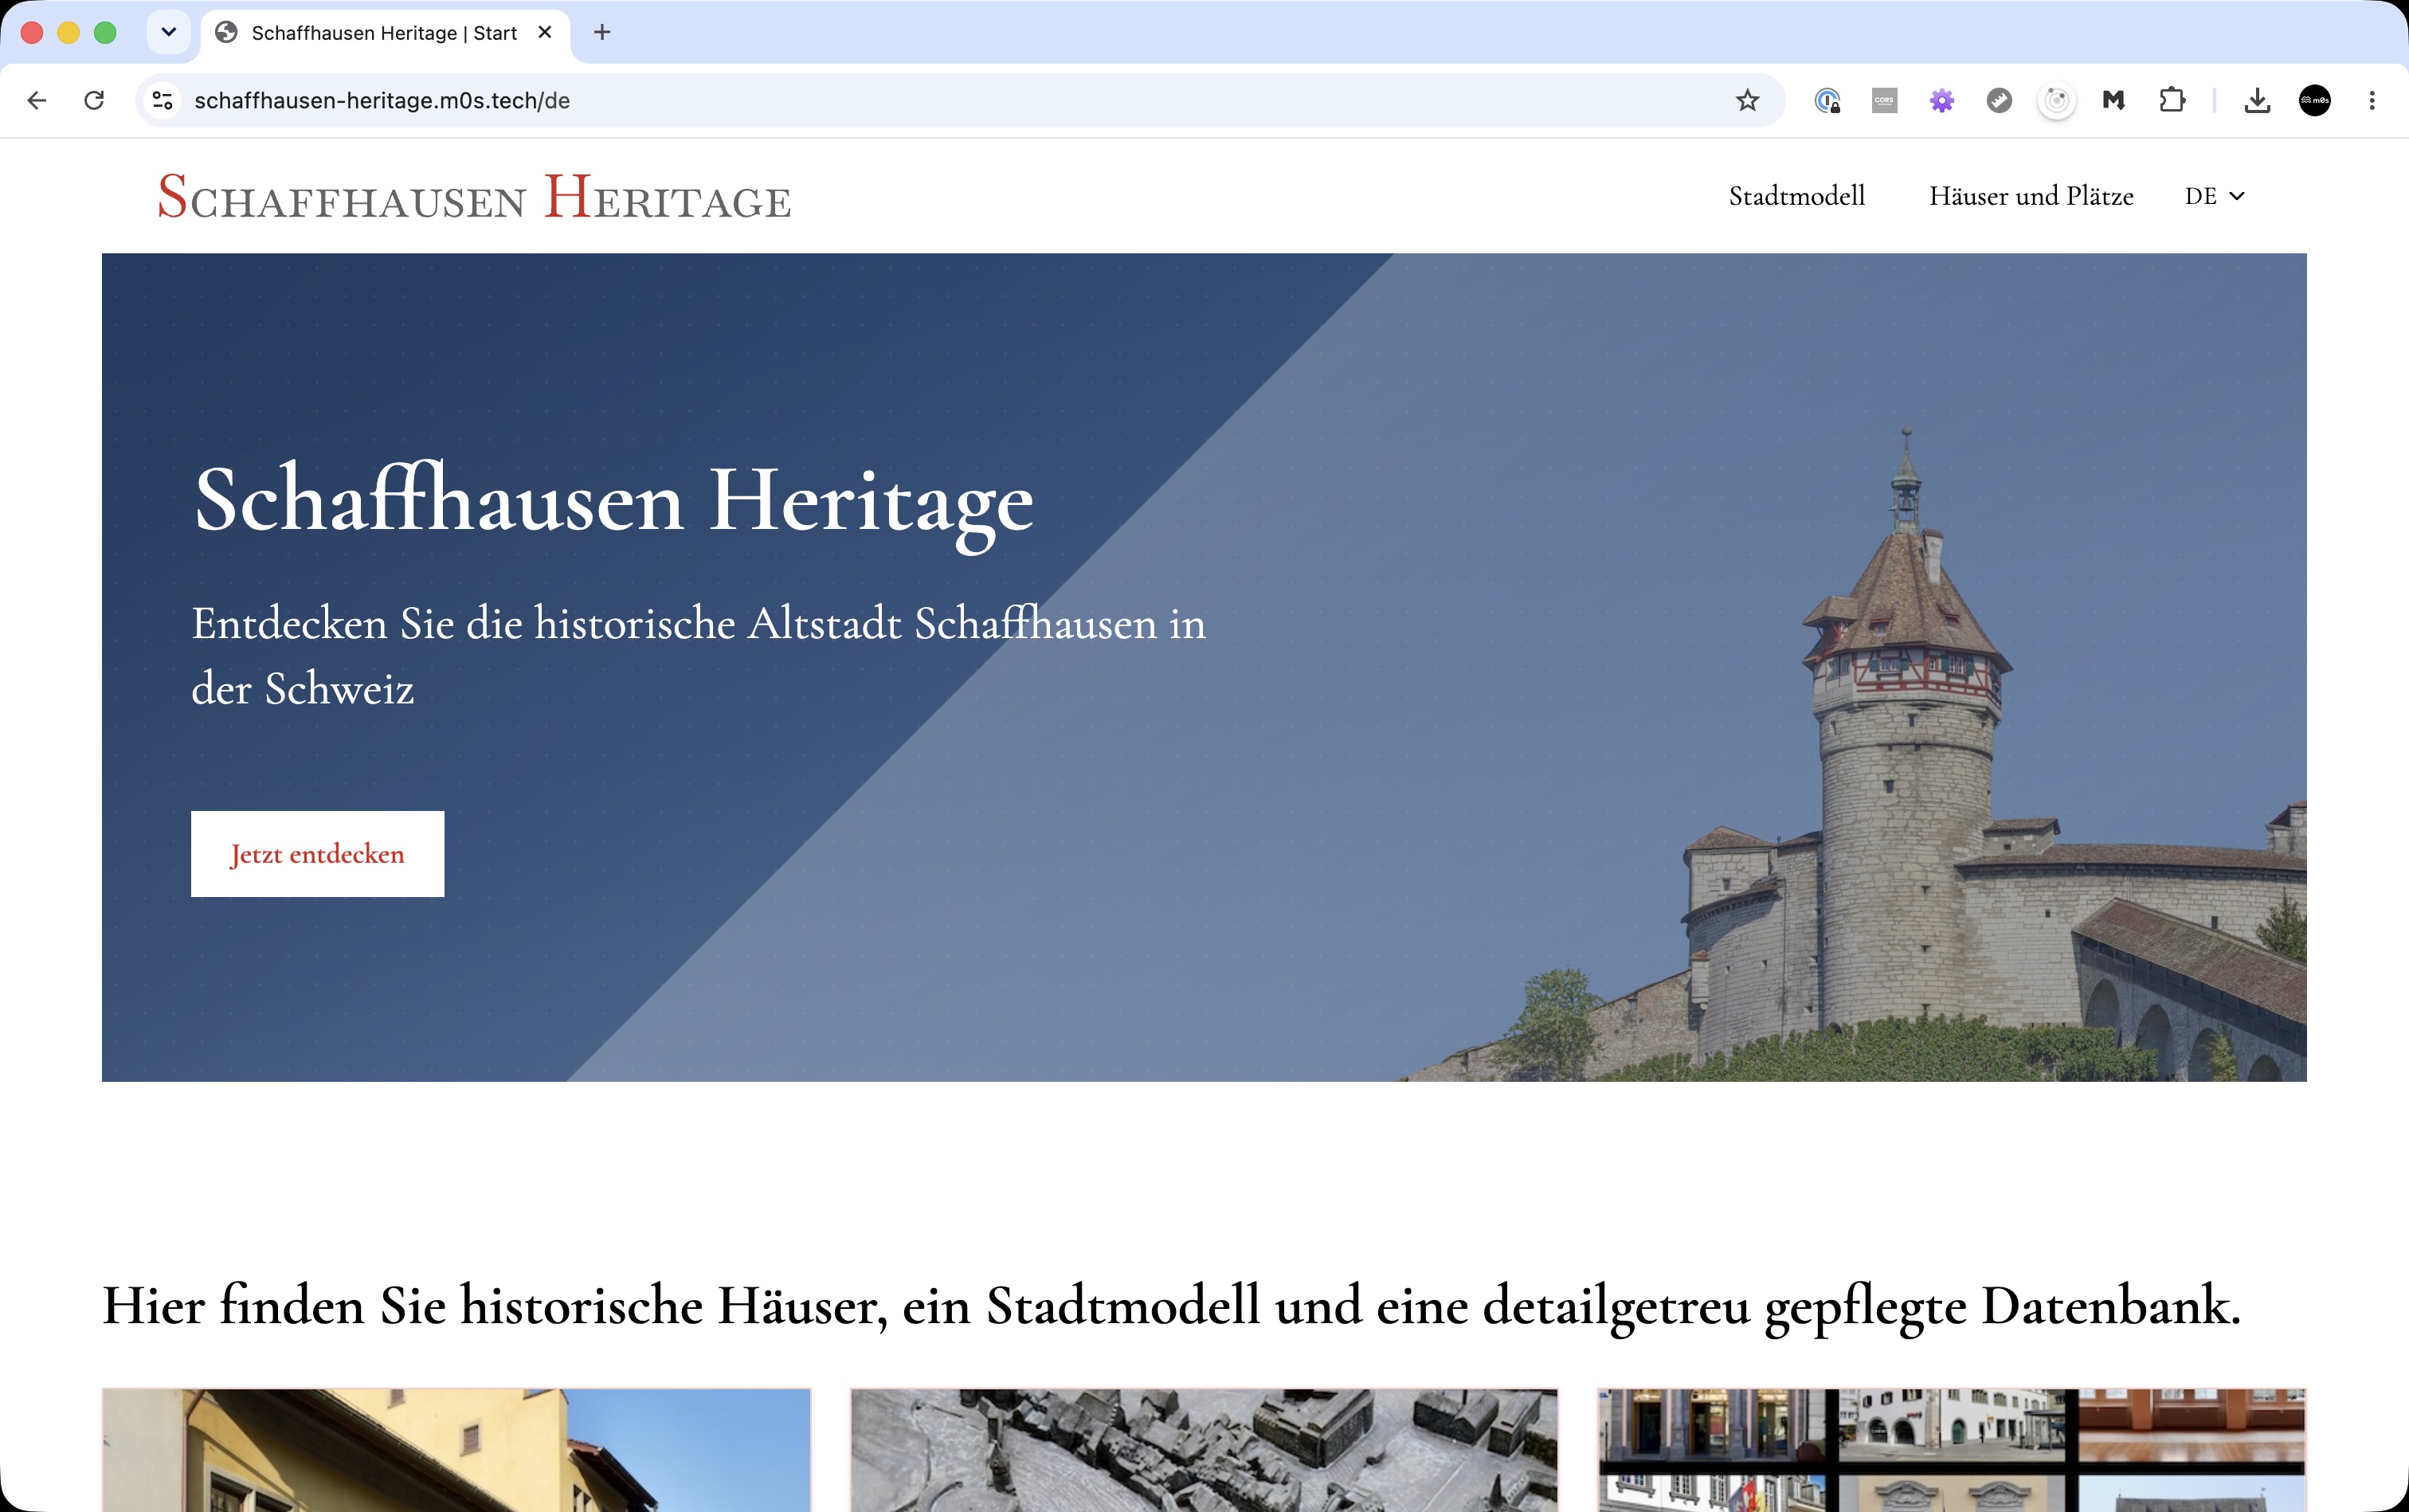The height and width of the screenshot is (1512, 2409).
Task: Open Chrome three-dot menu
Action: click(2372, 100)
